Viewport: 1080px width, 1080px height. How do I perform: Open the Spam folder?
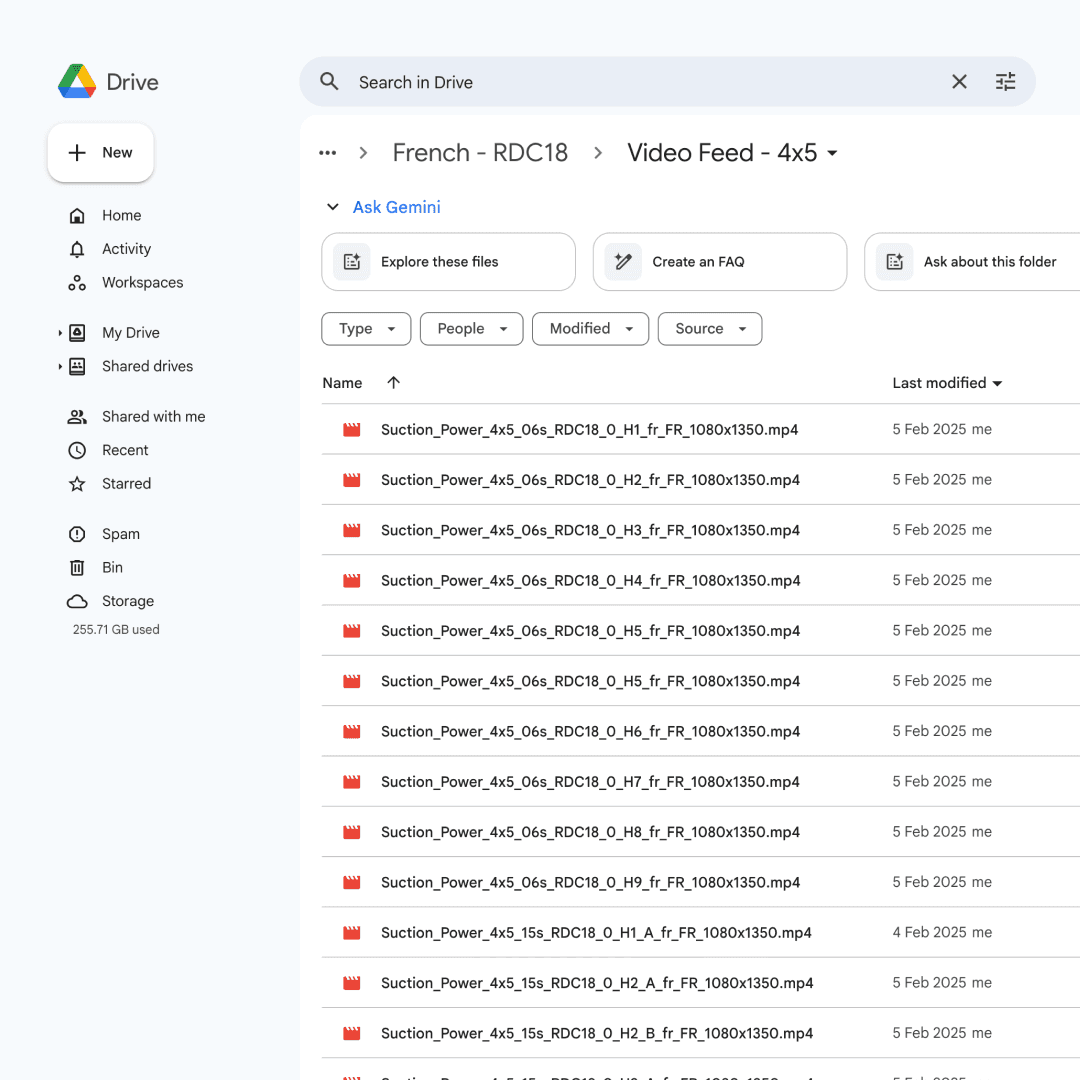tap(119, 533)
